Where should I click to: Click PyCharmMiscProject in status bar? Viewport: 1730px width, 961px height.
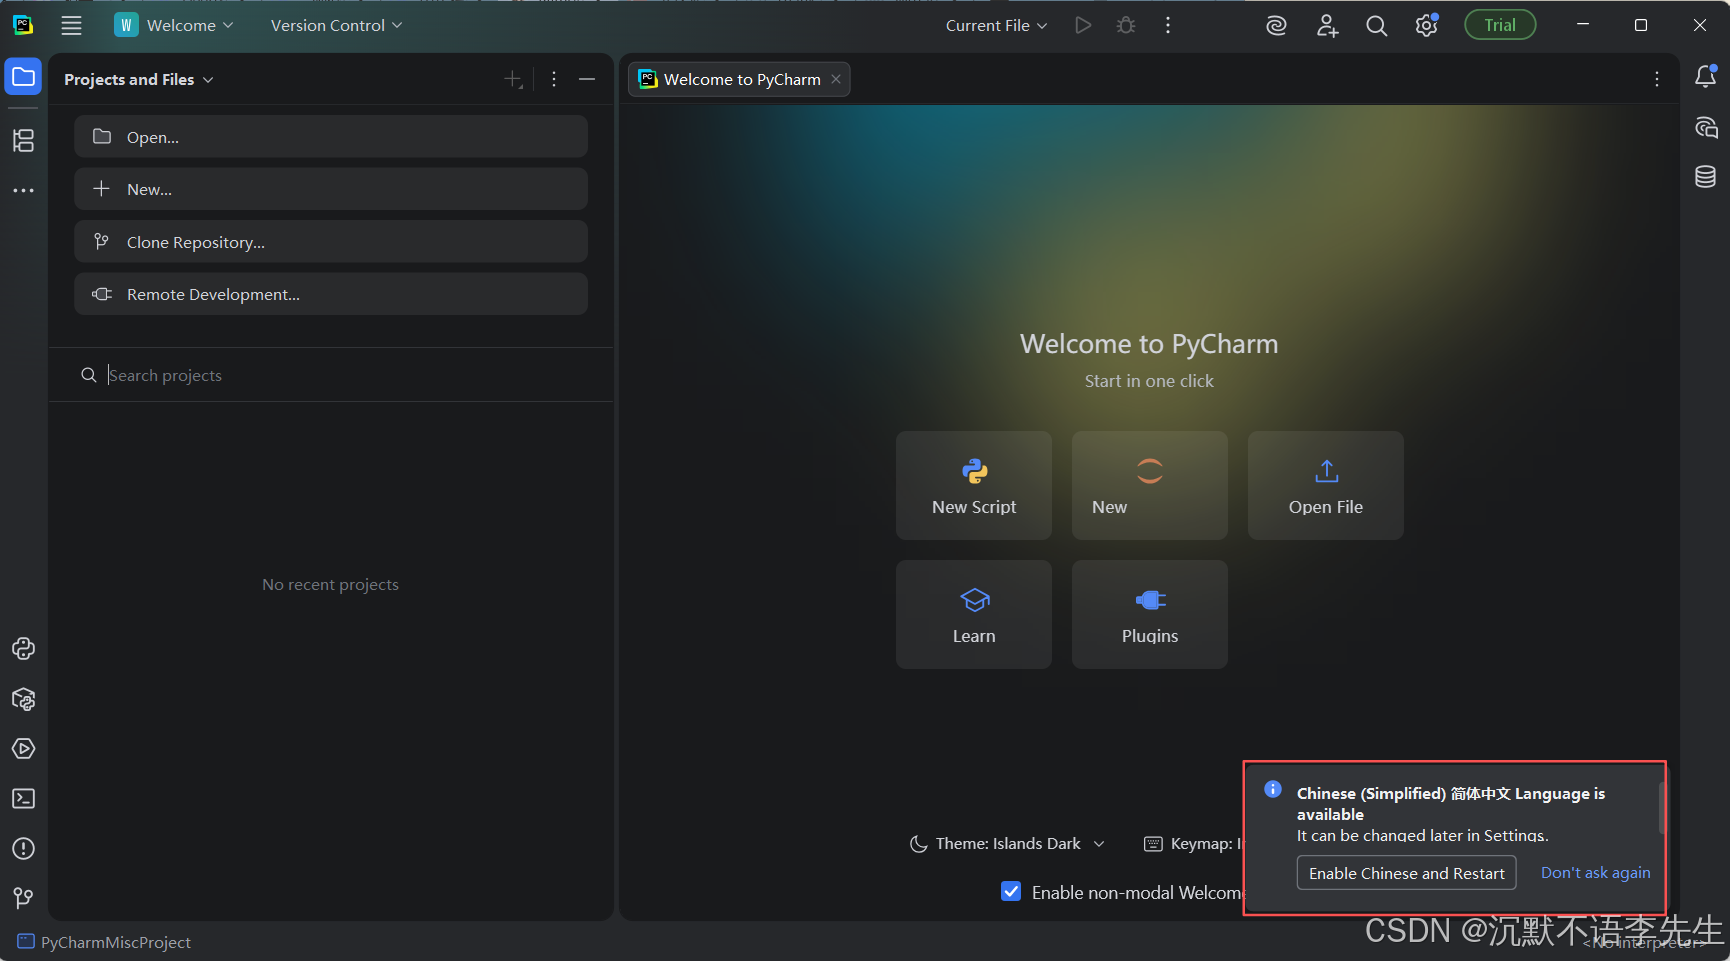click(x=104, y=942)
